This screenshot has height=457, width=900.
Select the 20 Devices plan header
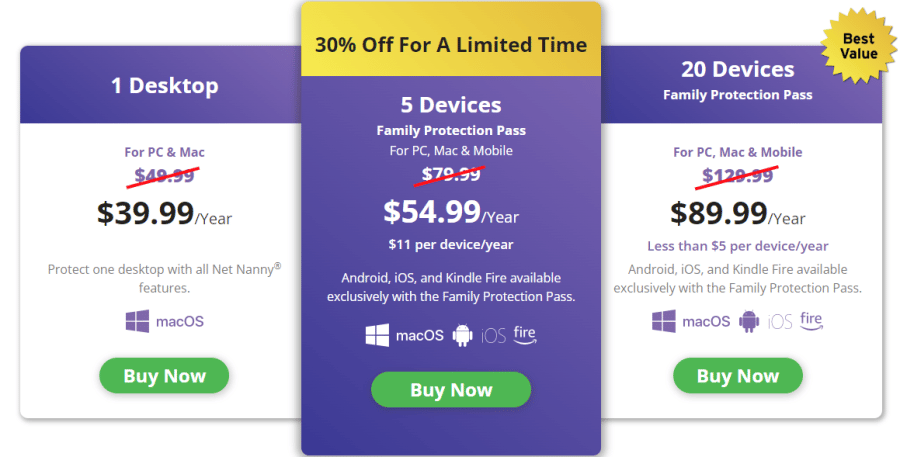[x=740, y=80]
